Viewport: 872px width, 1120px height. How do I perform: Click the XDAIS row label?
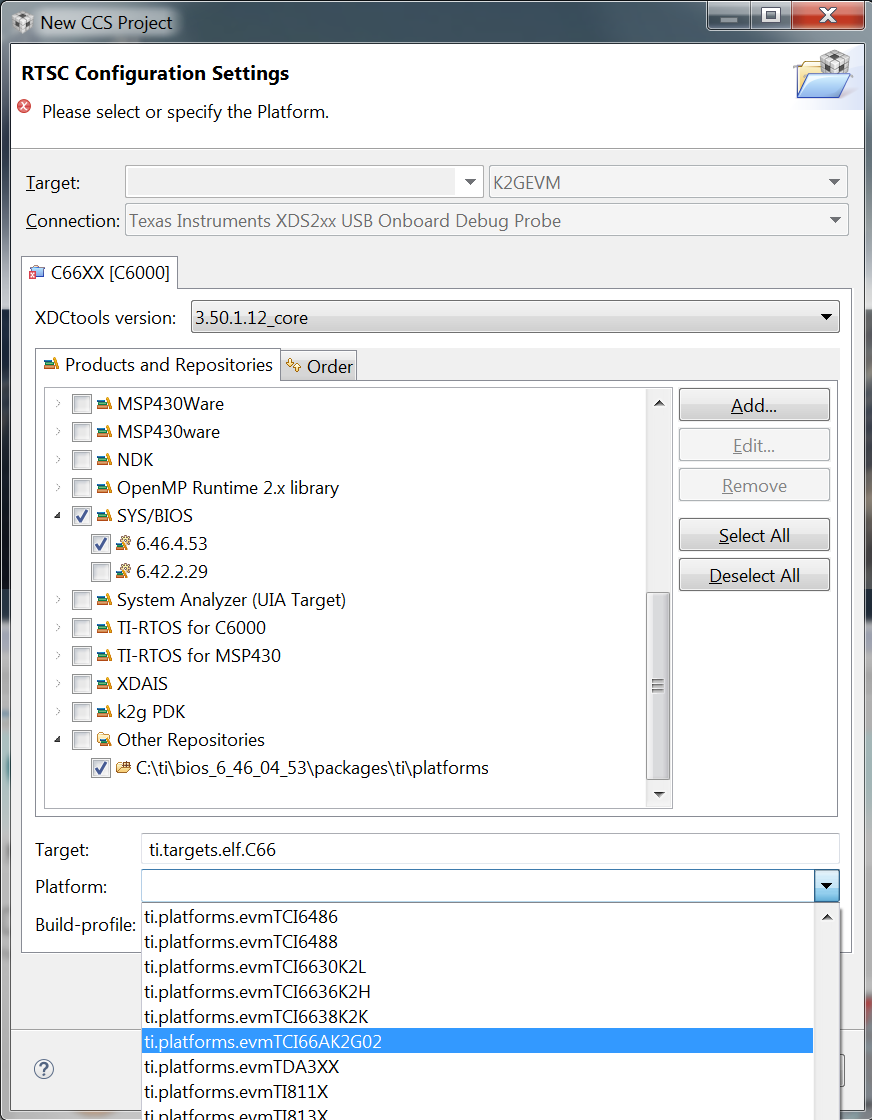pos(142,684)
